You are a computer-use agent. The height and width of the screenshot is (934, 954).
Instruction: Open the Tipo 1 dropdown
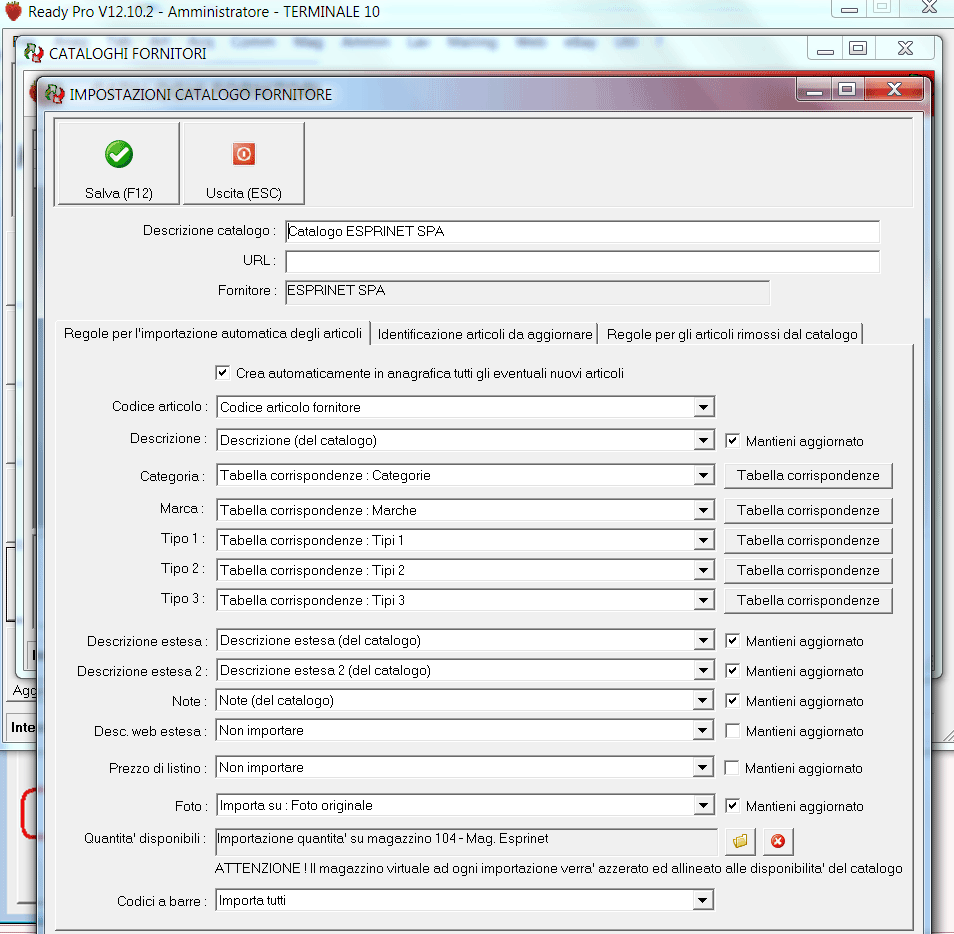coord(703,540)
